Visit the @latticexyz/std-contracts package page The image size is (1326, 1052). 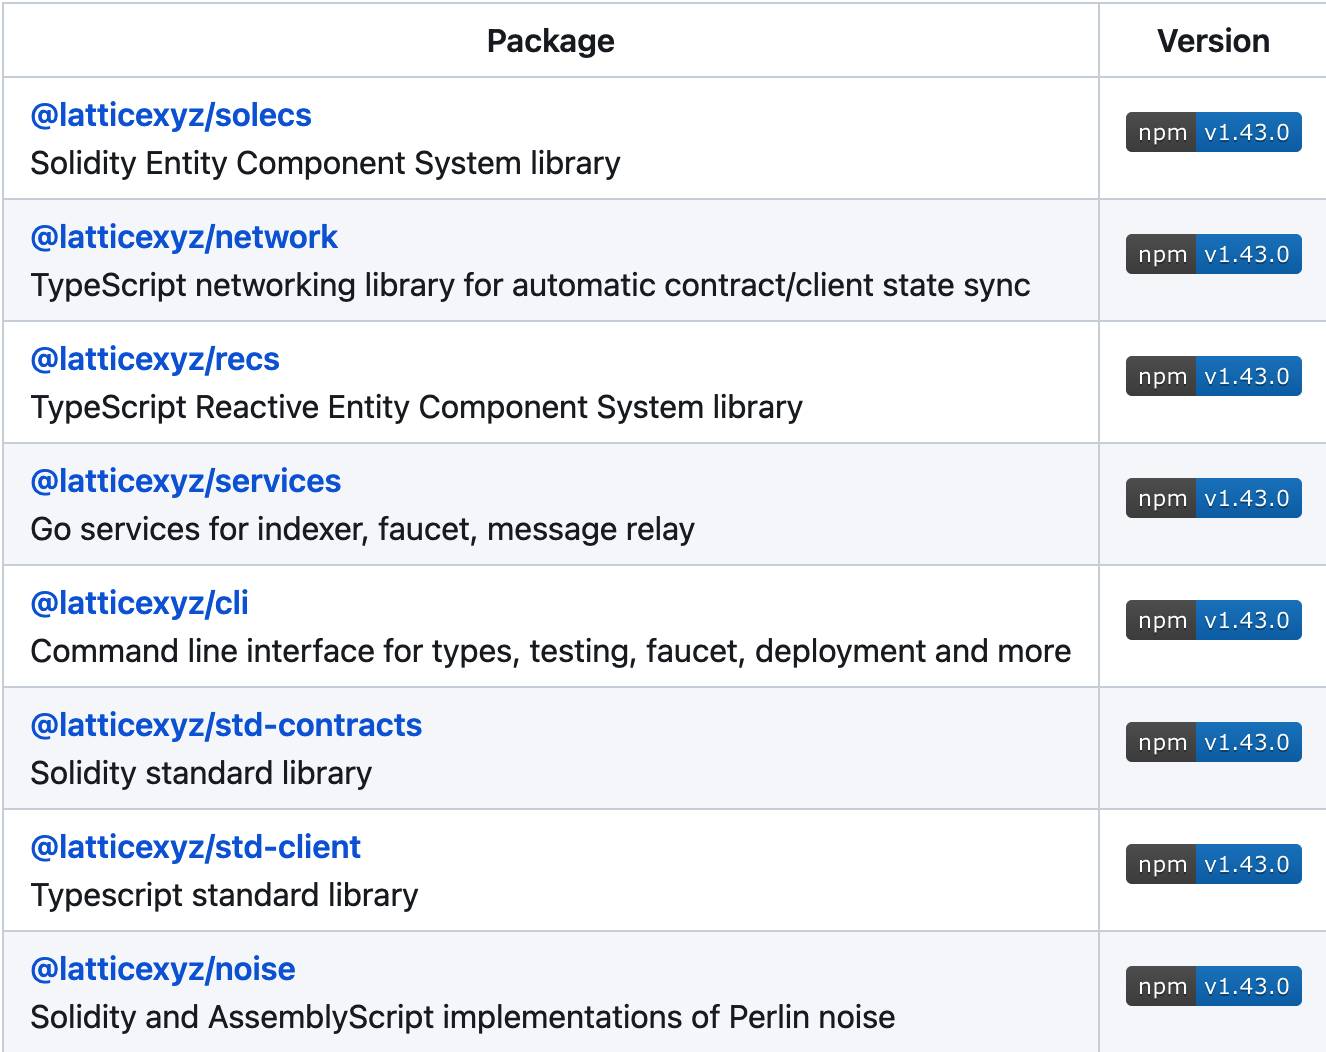pos(226,726)
